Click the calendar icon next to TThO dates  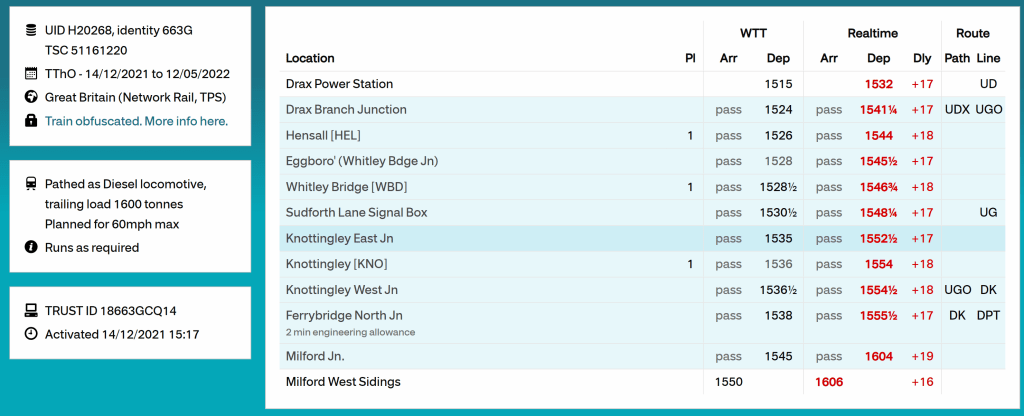(x=30, y=74)
